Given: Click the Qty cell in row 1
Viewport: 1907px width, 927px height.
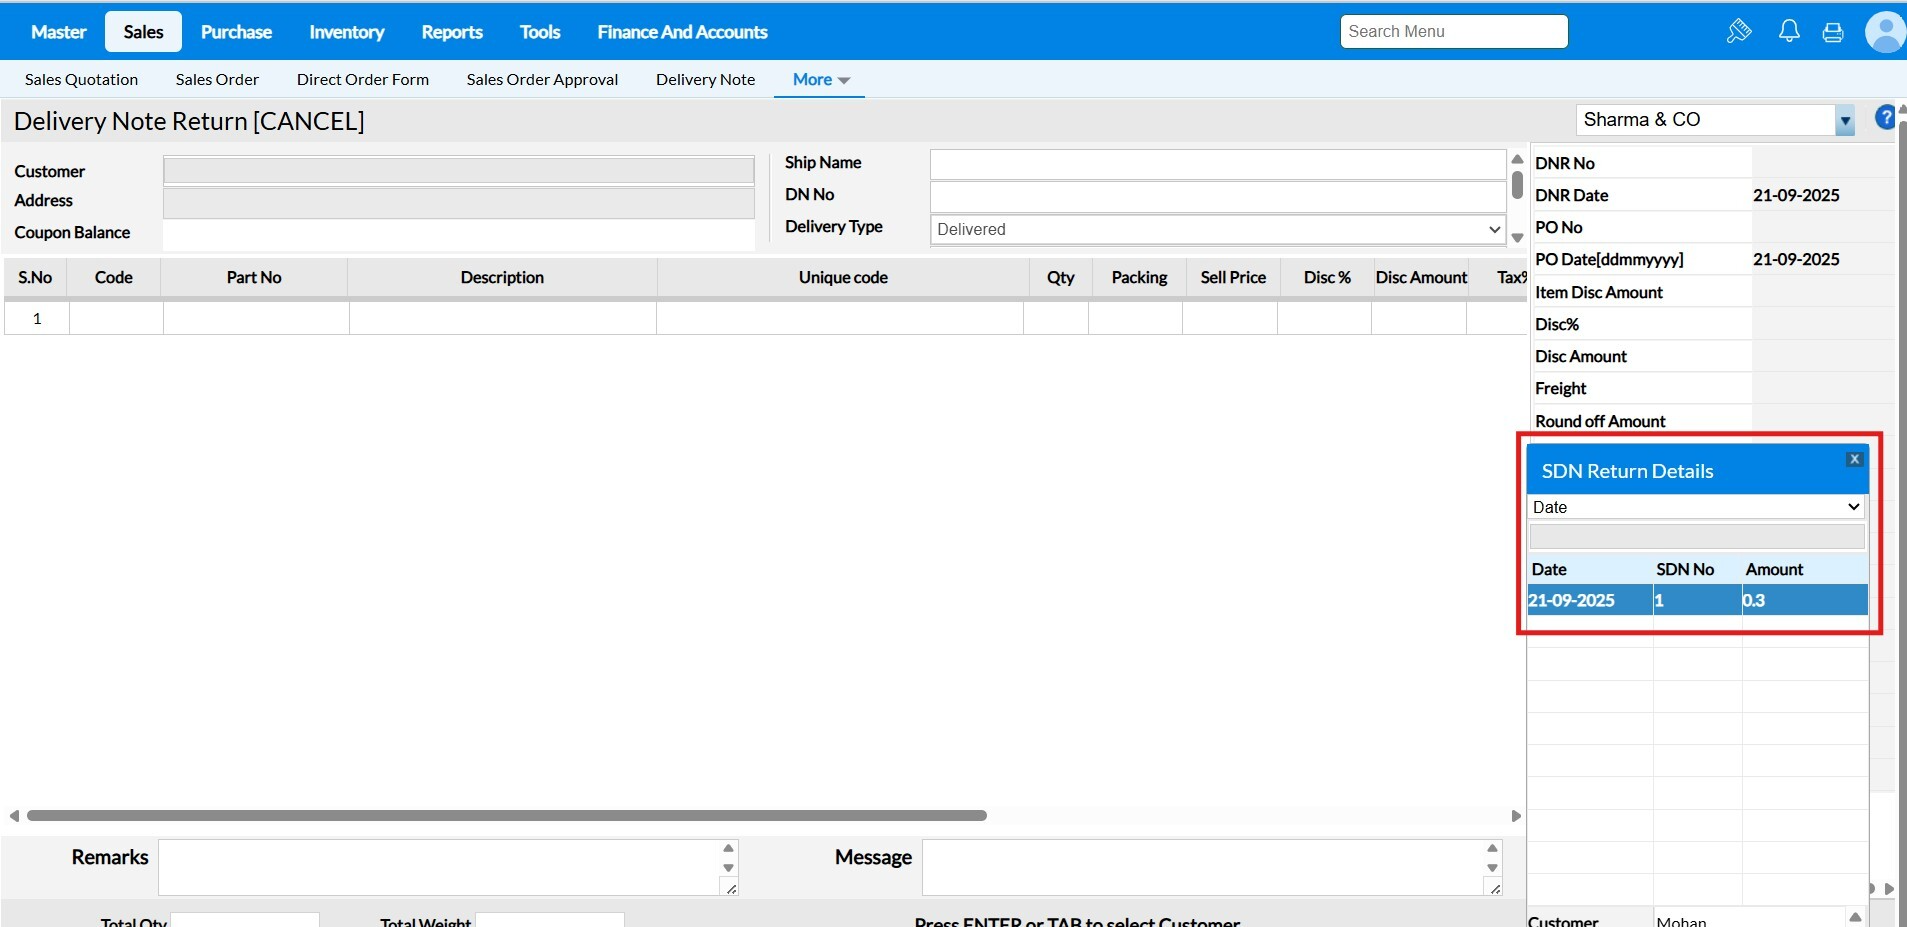Looking at the screenshot, I should point(1056,318).
